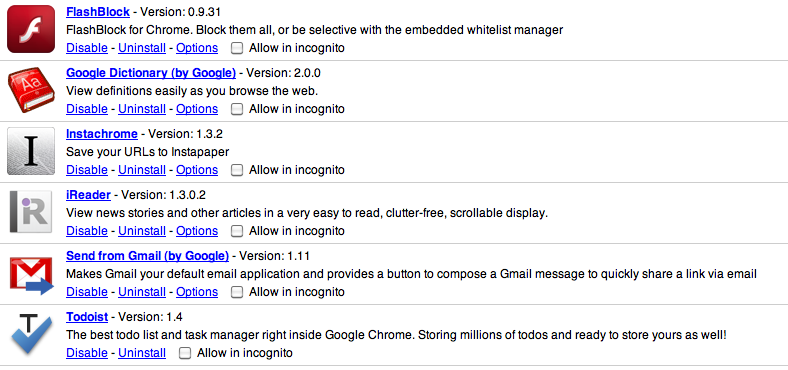
Task: Disable the Google Dictionary extension
Action: [87, 109]
